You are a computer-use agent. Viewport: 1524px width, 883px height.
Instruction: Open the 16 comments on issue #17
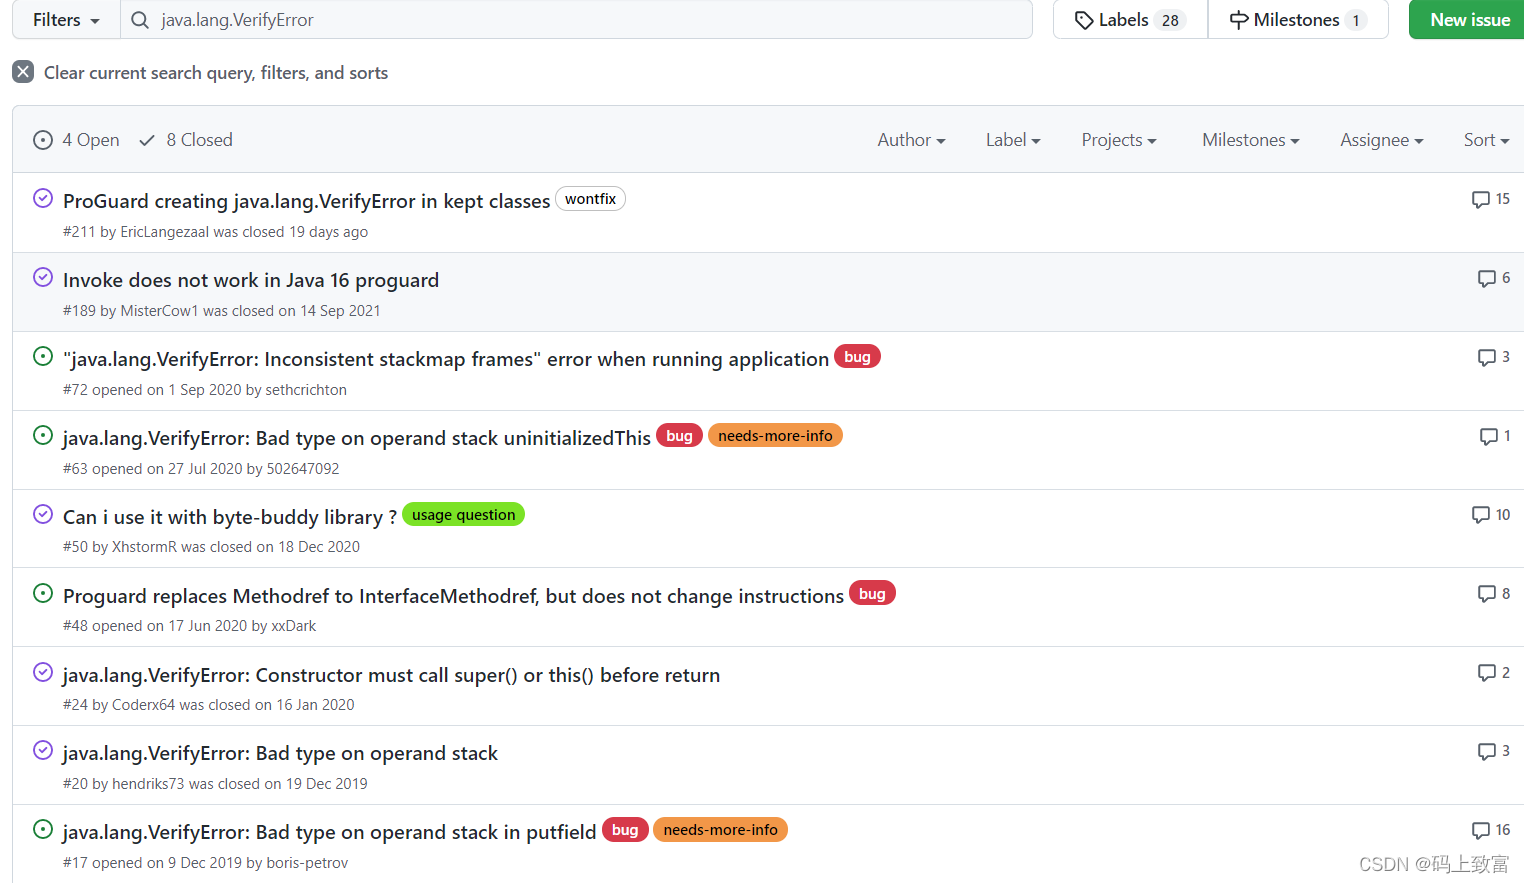[x=1491, y=830]
